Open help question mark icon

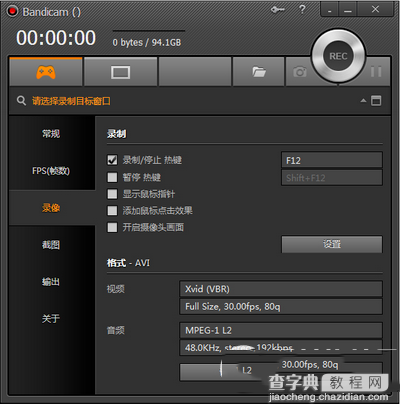[x=302, y=9]
